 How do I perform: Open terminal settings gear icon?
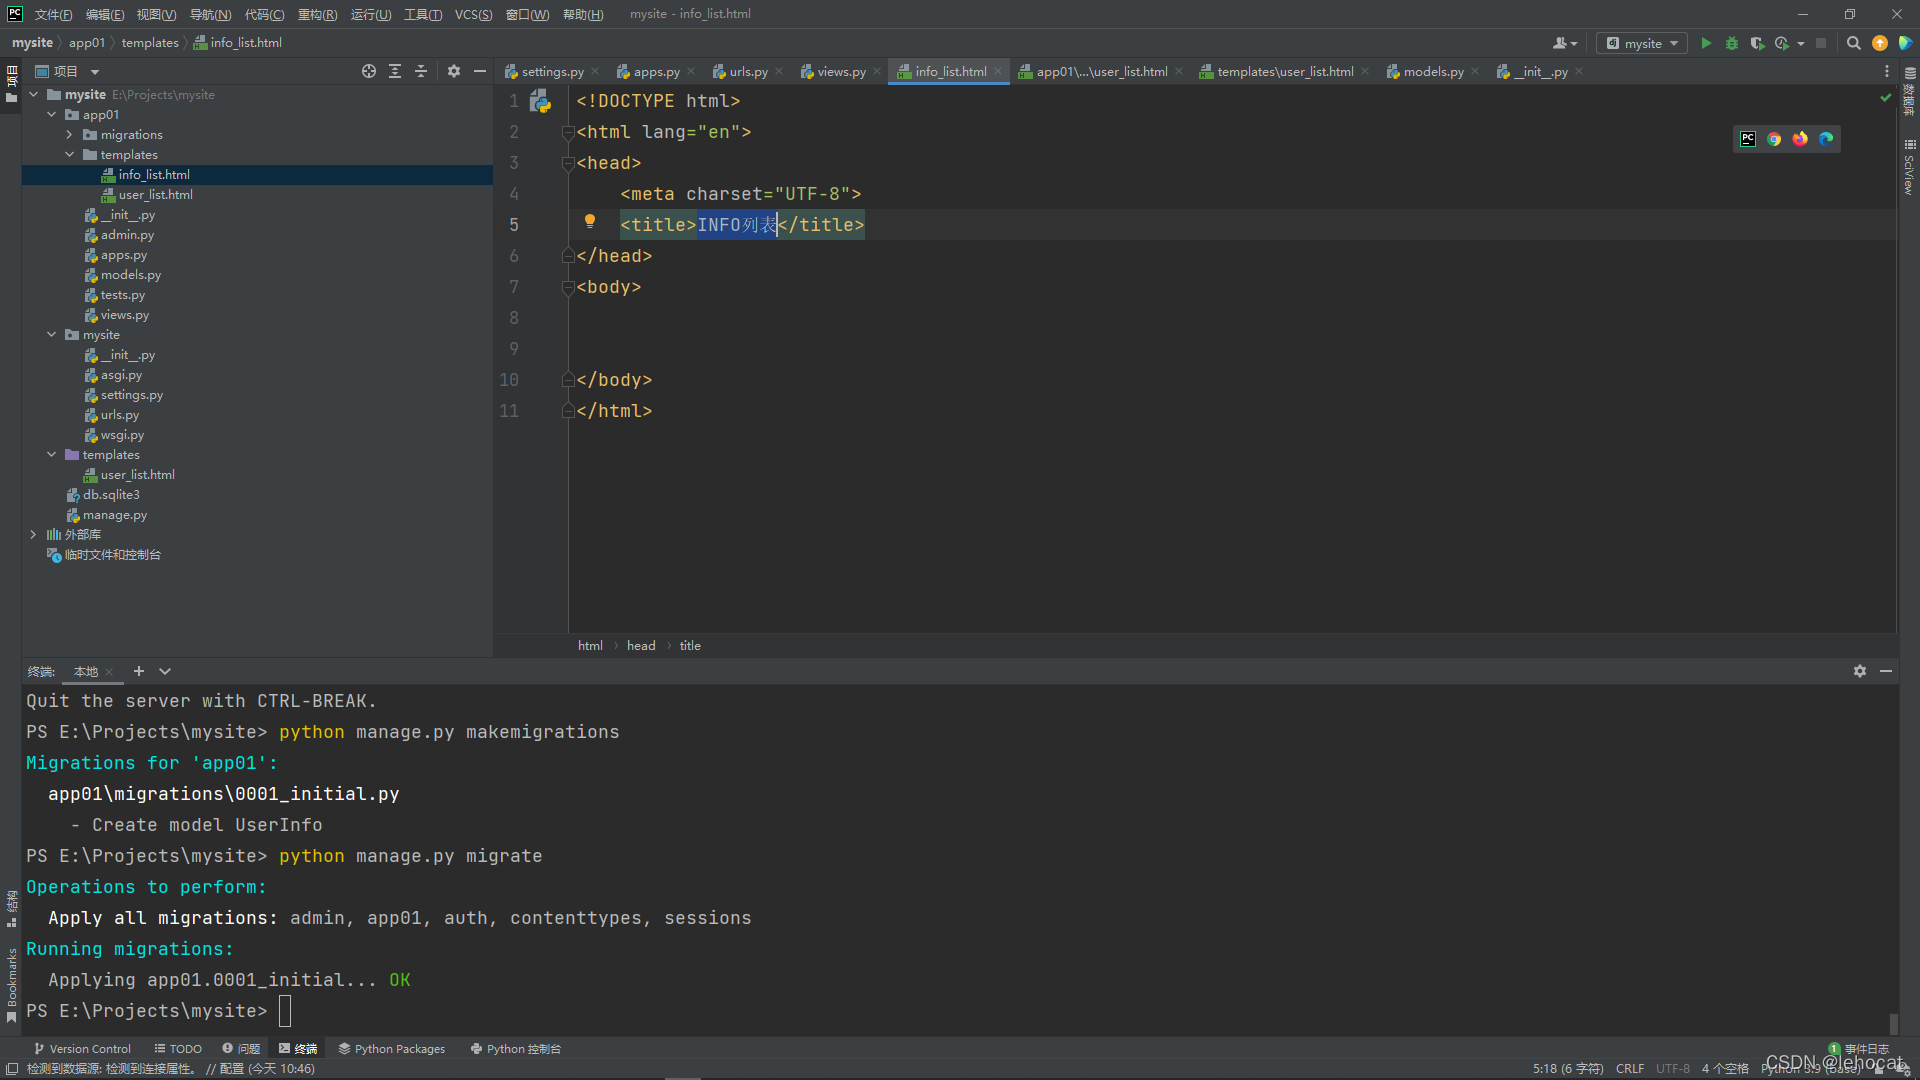(x=1859, y=671)
